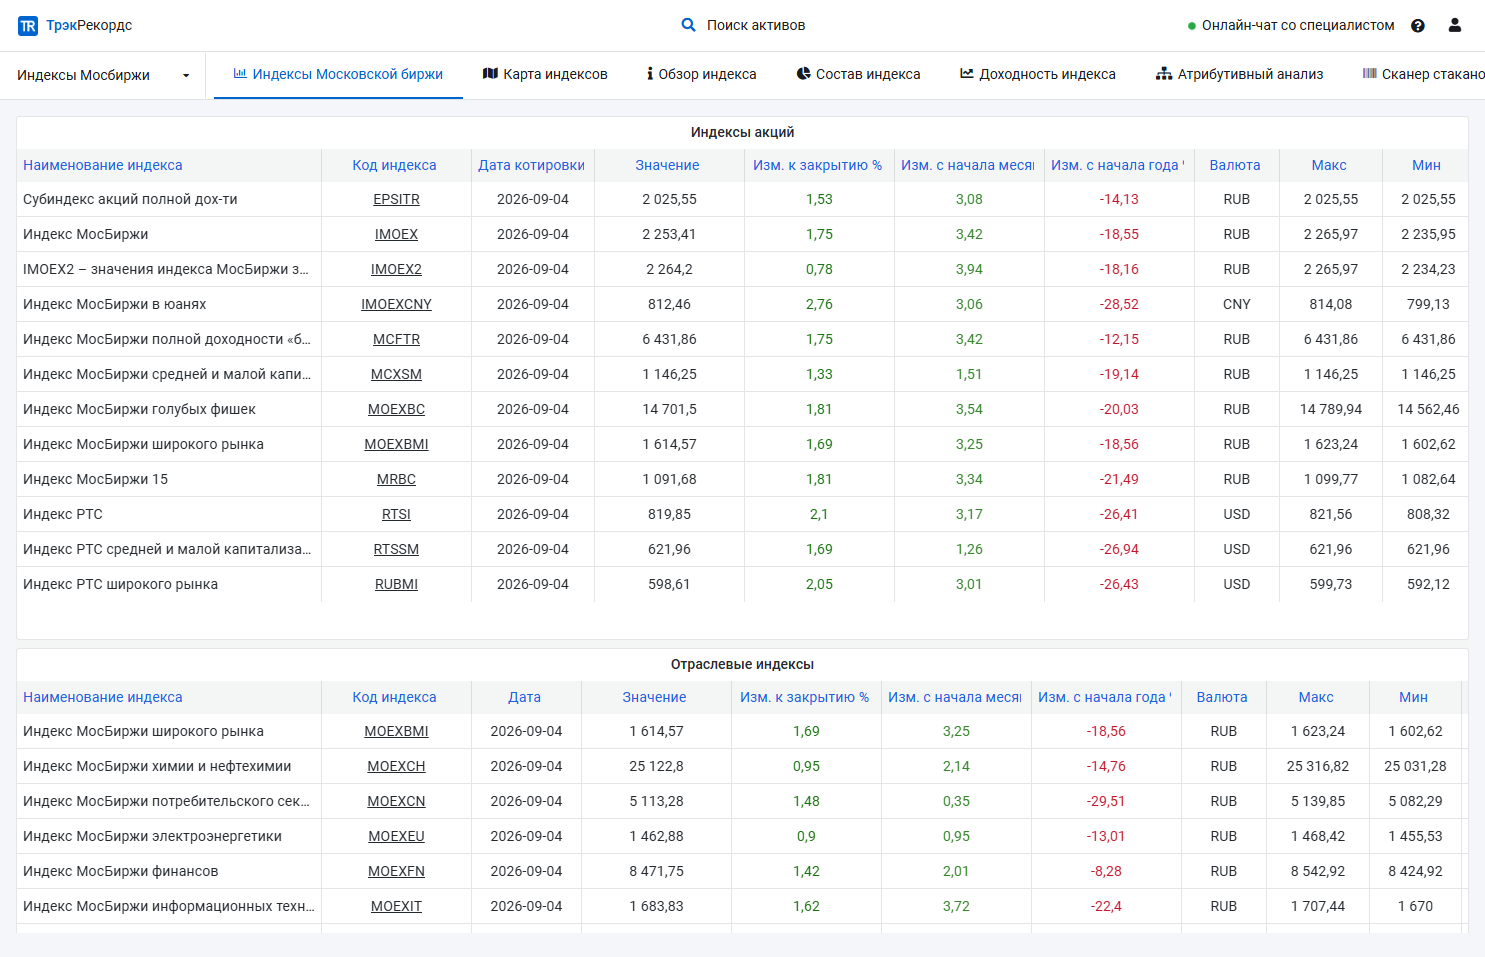Sort Индексы акций table by Дата котировки
This screenshot has width=1485, height=957.
pyautogui.click(x=531, y=165)
